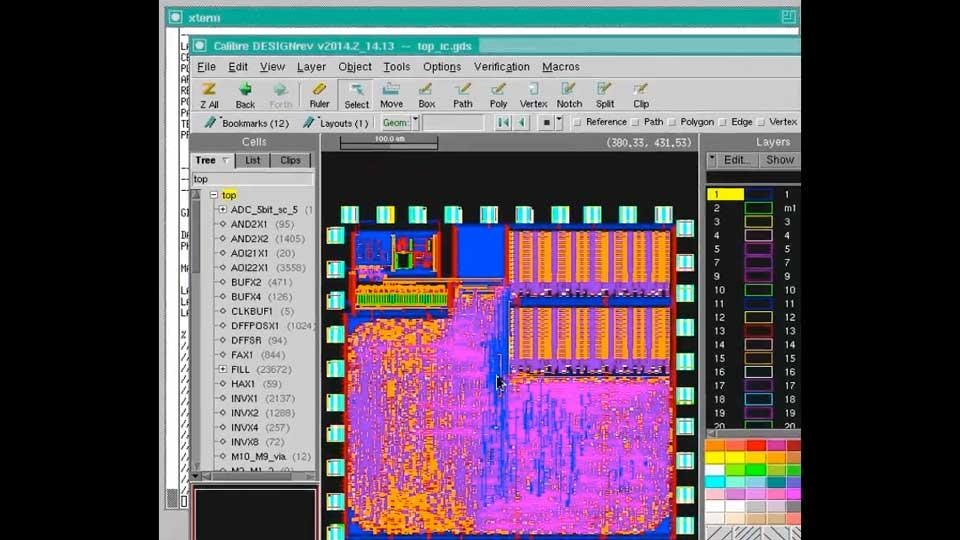Pick the Box drawing tool

pos(427,95)
